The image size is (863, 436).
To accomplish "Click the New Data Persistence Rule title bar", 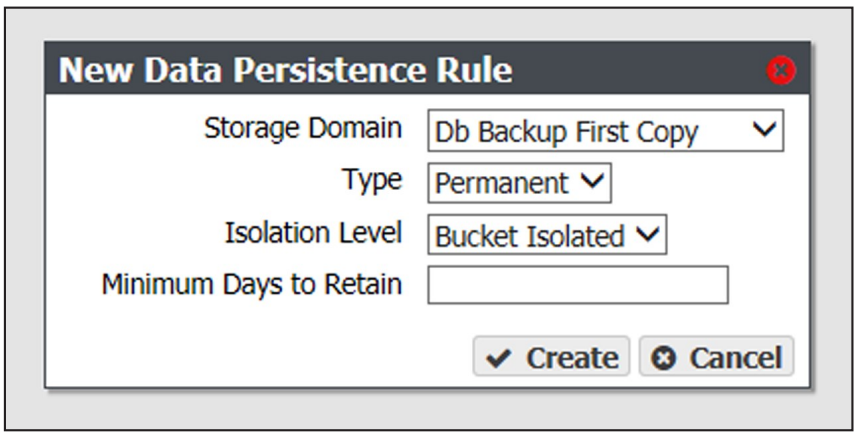I will click(427, 69).
